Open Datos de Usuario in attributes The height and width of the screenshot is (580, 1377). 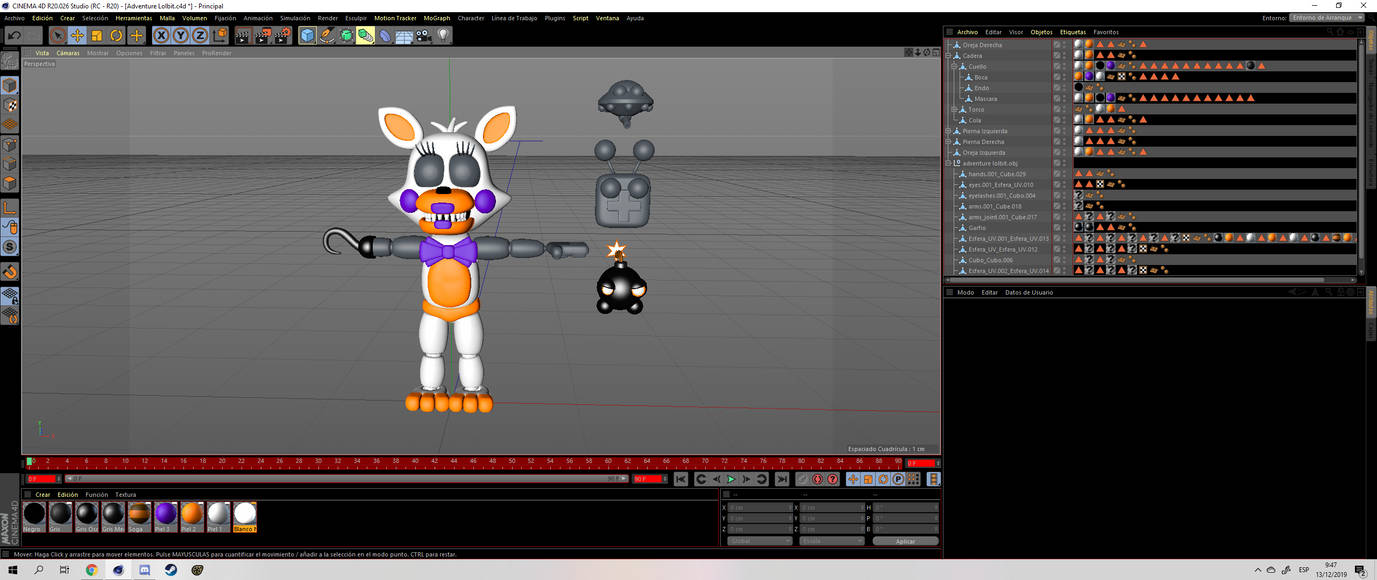coord(1029,292)
